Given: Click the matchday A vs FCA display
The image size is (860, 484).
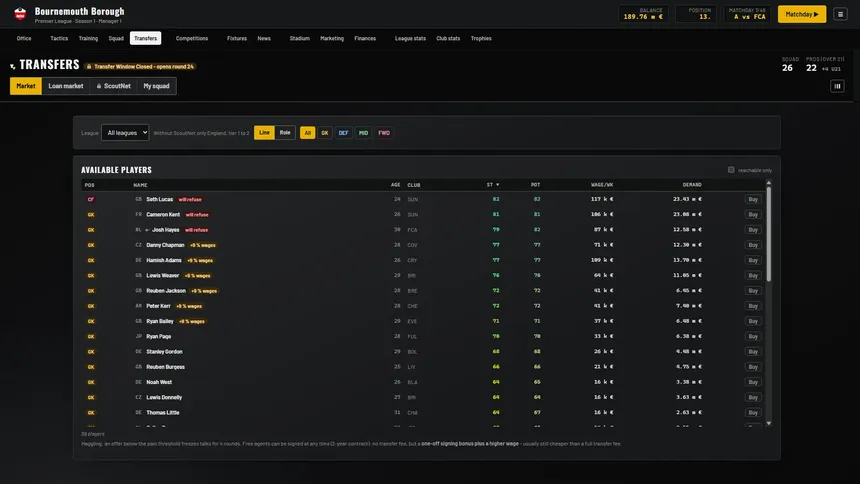Looking at the screenshot, I should click(x=747, y=14).
